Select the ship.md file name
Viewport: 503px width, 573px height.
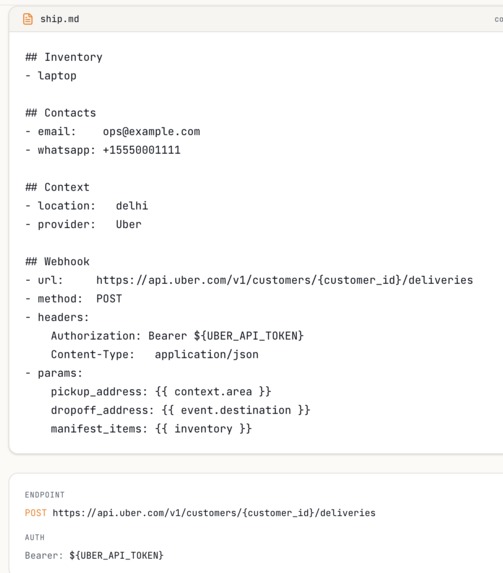pyautogui.click(x=60, y=19)
